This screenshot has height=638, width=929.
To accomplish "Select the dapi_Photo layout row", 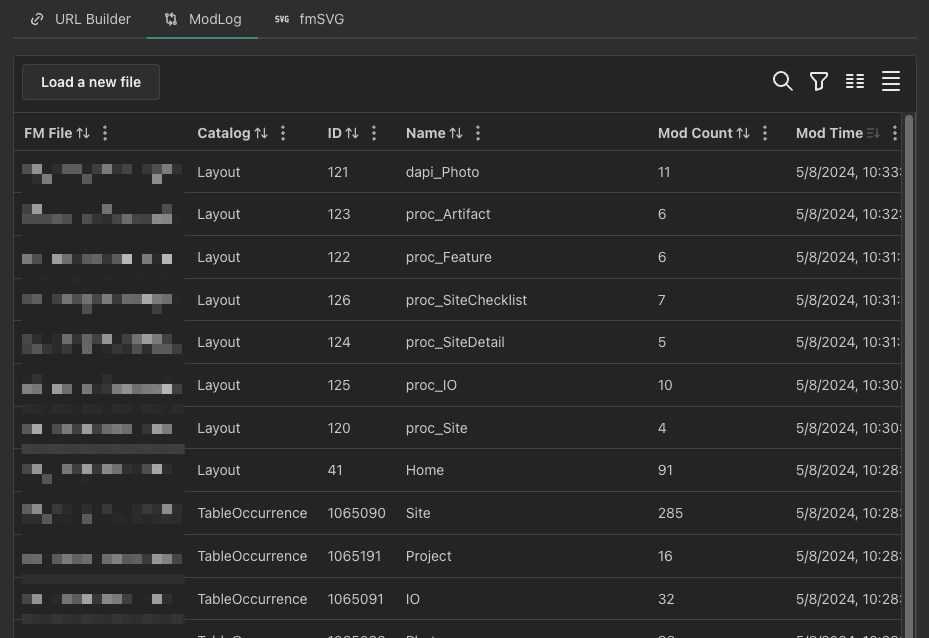I will tap(442, 172).
